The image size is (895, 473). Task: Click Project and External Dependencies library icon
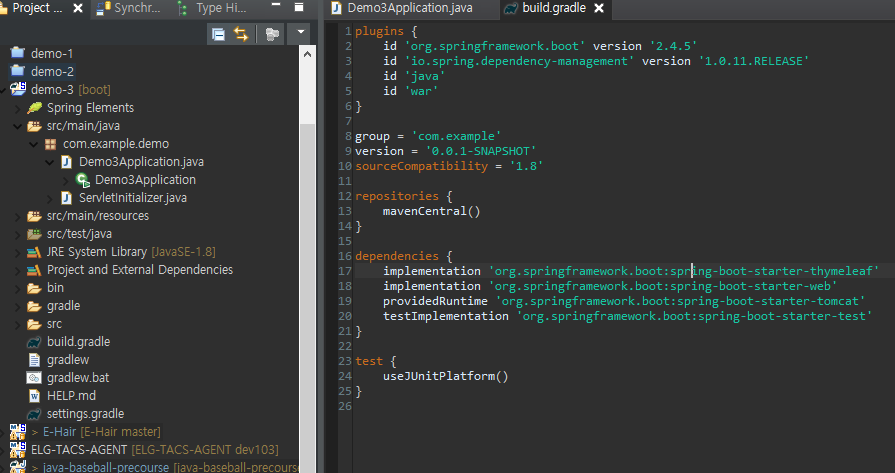click(34, 270)
